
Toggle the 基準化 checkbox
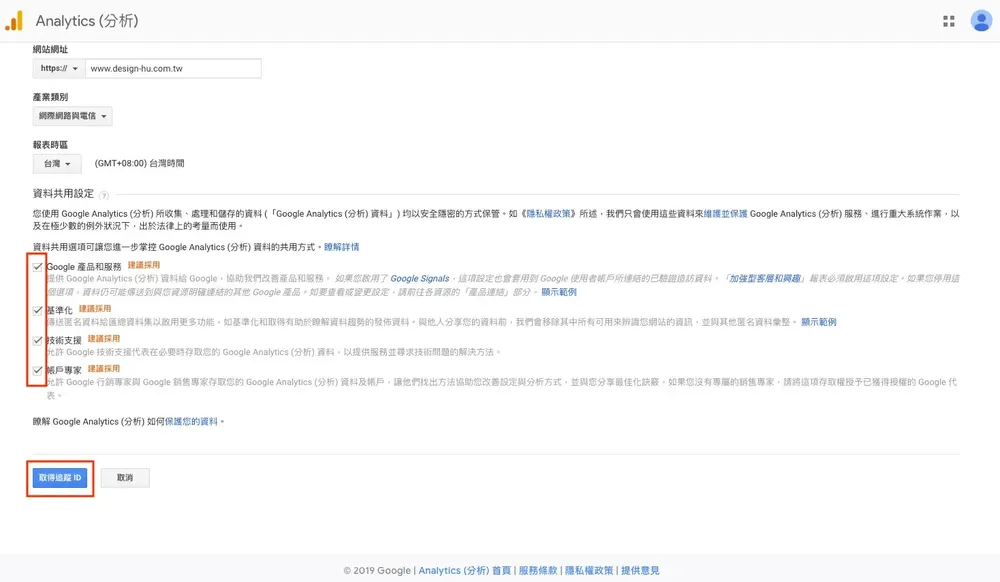38,310
